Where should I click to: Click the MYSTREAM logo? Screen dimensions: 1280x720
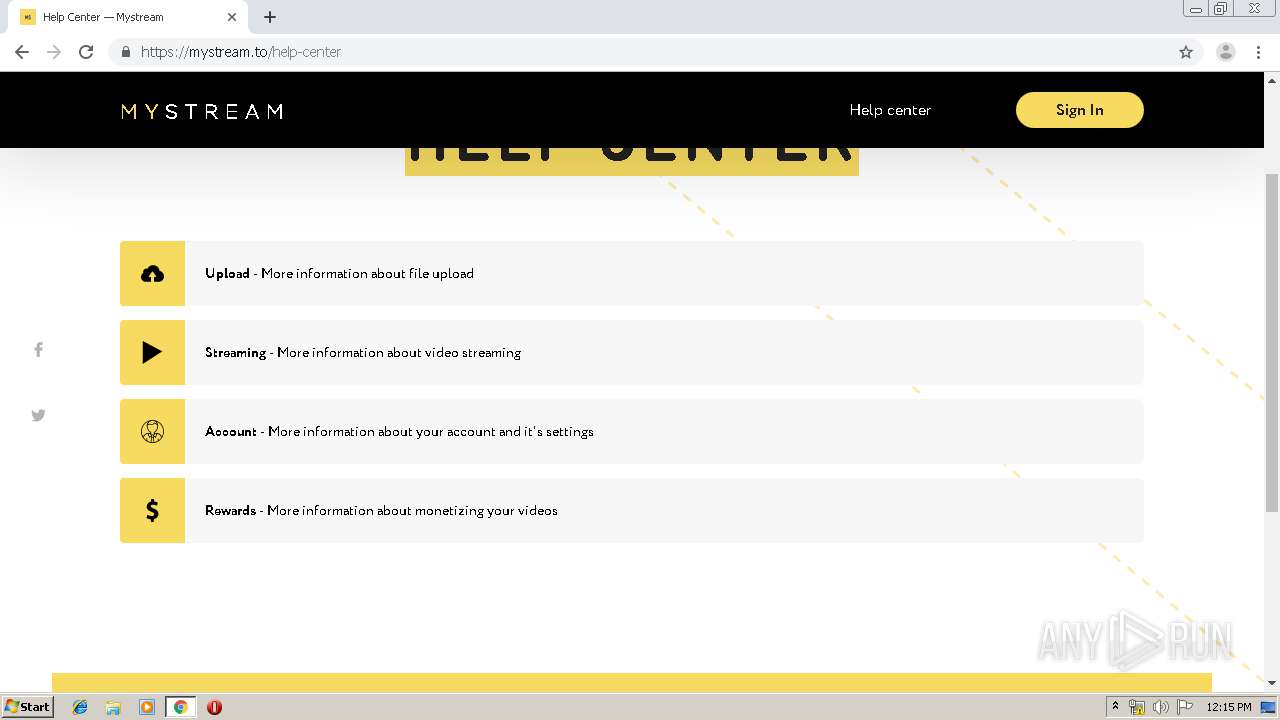(202, 111)
